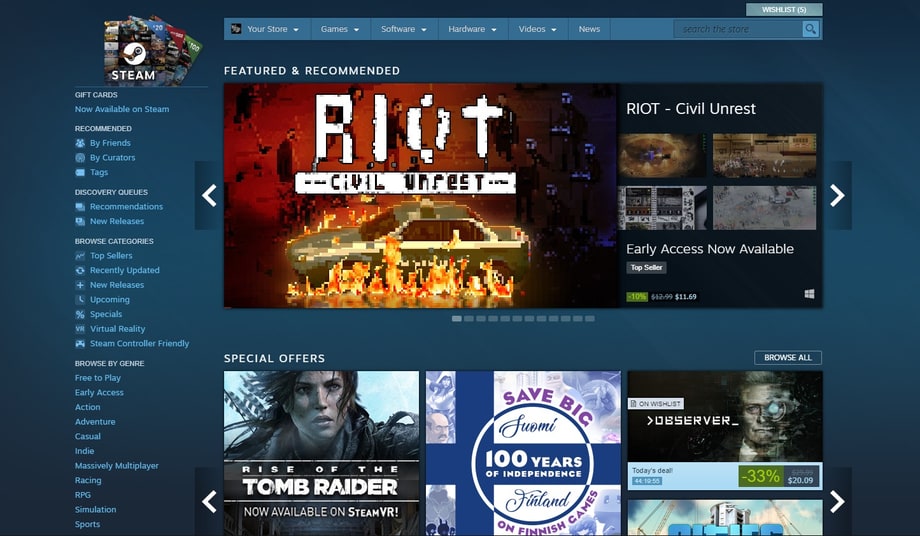Click the Steam Controller Friendly icon
920x536 pixels.
coord(80,344)
